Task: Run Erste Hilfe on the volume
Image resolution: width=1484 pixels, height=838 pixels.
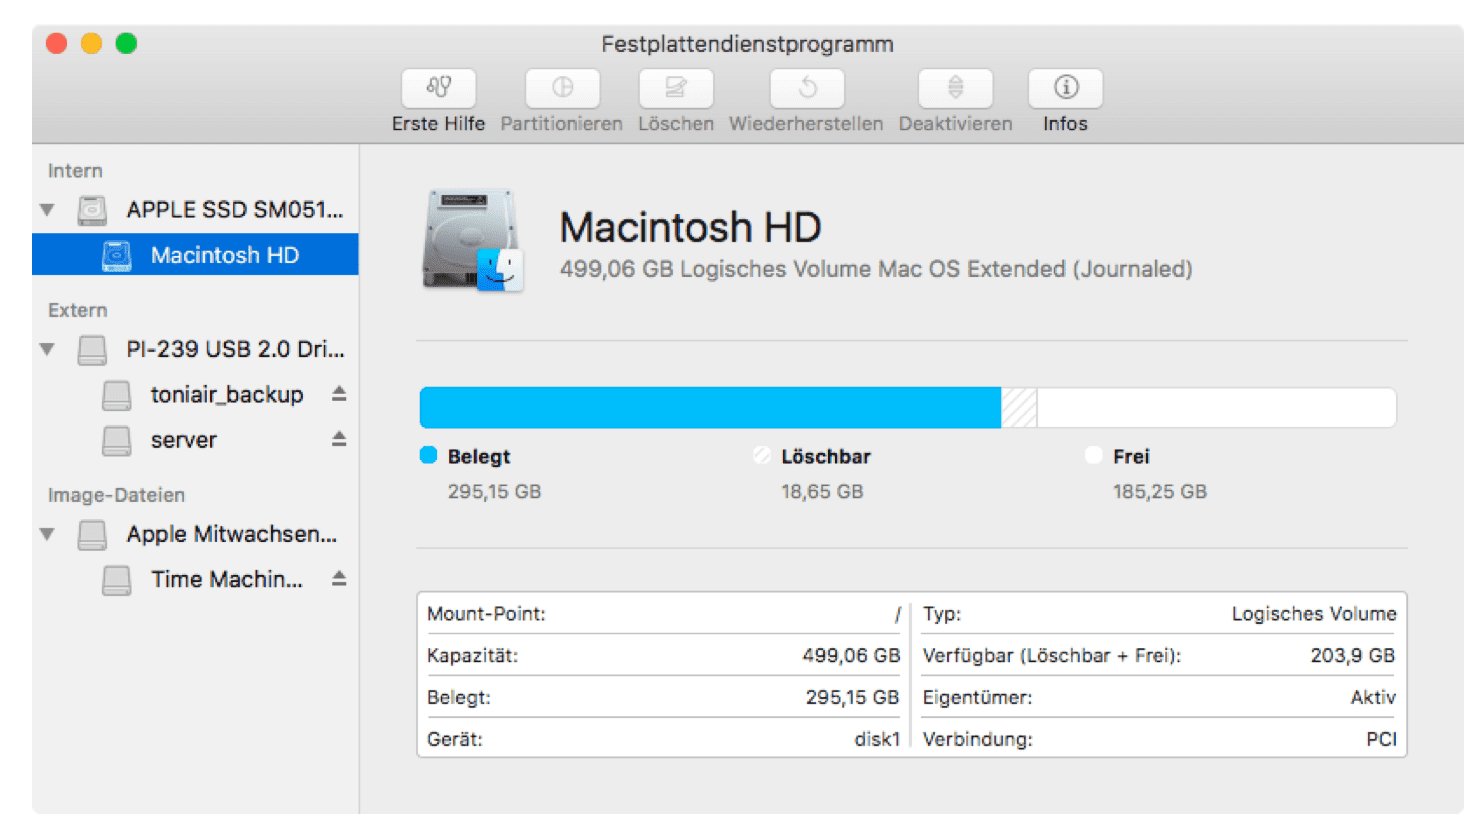Action: tap(438, 88)
